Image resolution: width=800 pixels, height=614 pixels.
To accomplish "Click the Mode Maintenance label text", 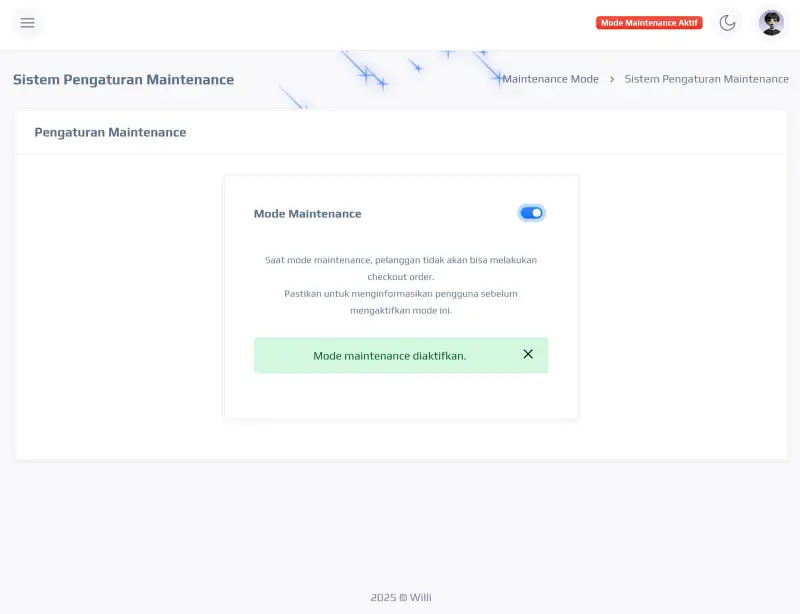I will click(x=308, y=214).
